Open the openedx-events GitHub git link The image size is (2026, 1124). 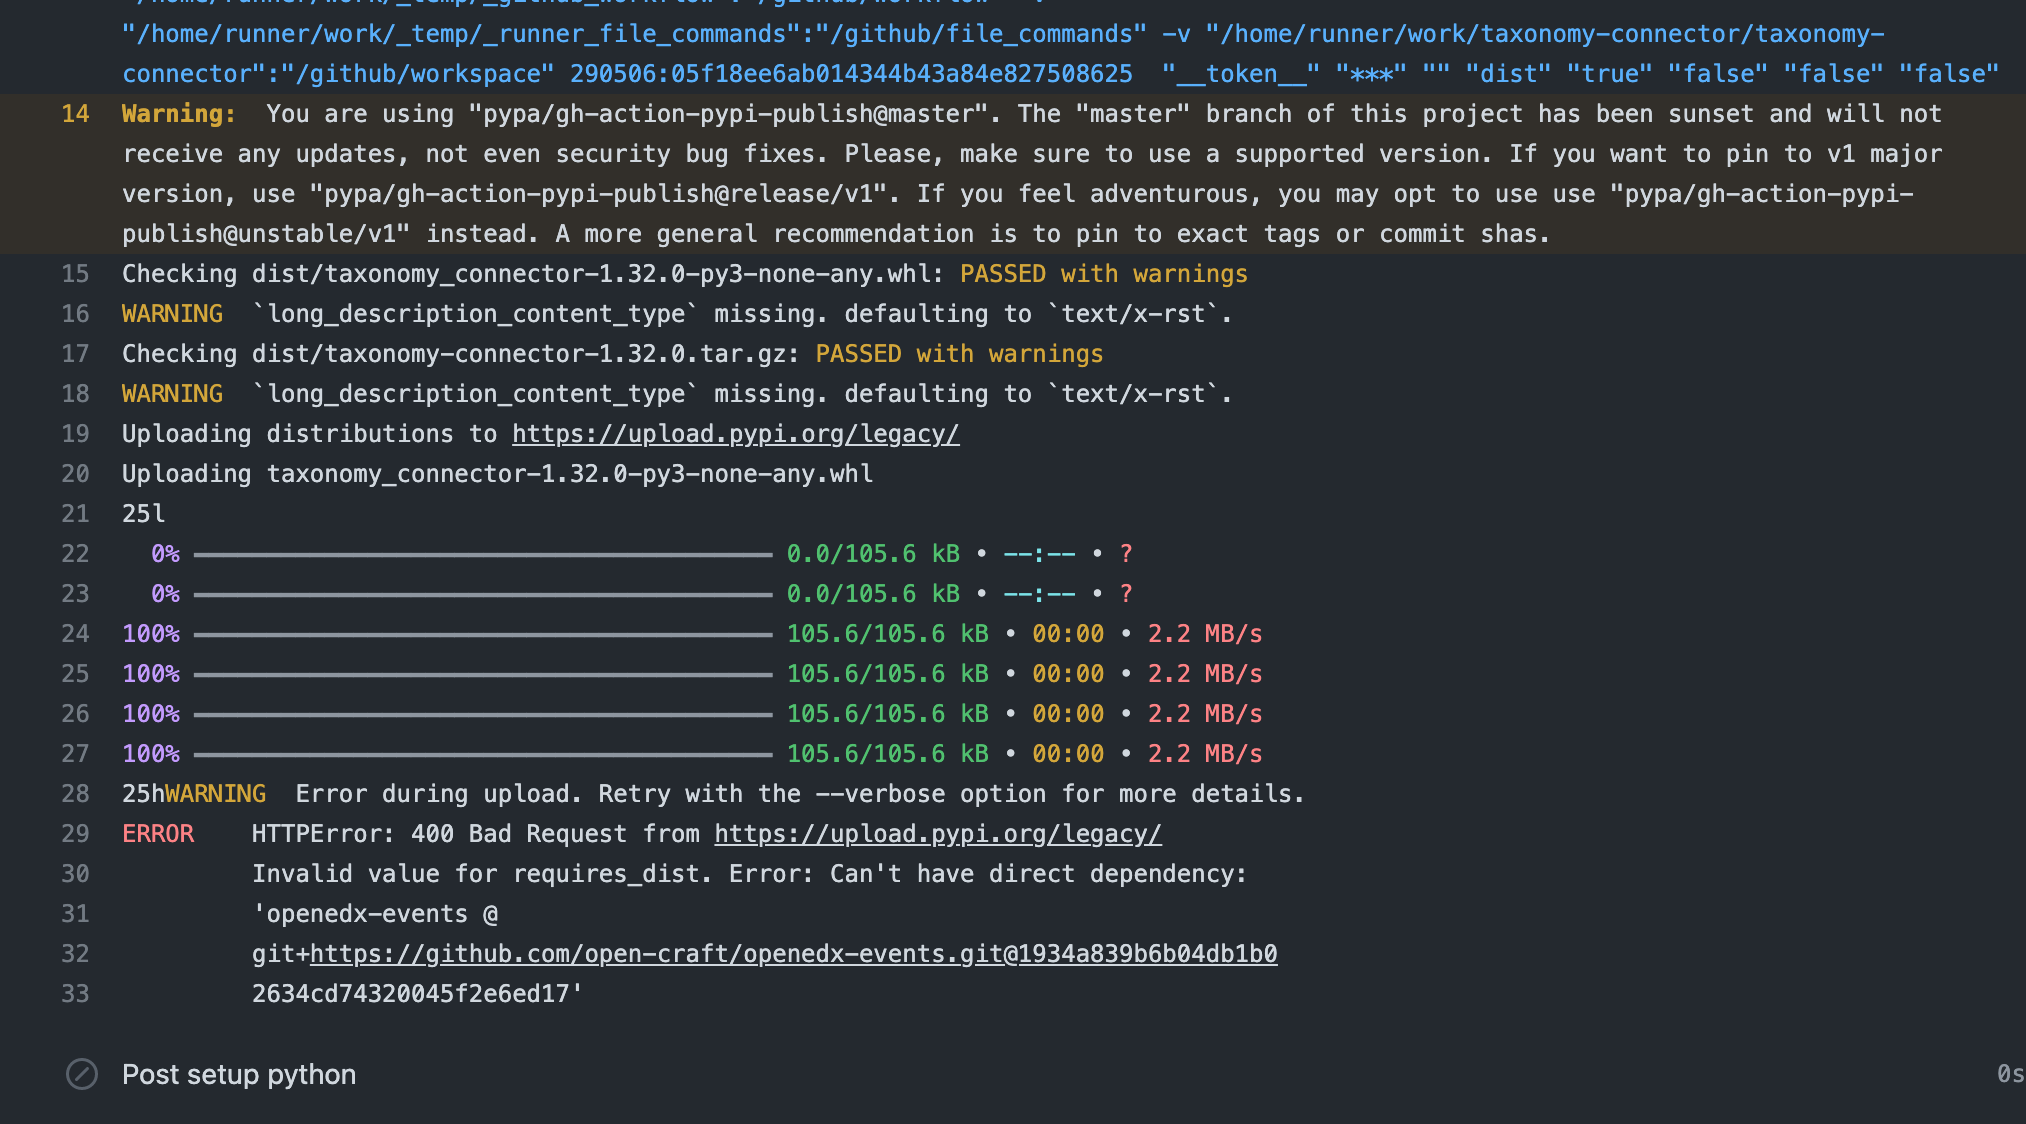[794, 954]
